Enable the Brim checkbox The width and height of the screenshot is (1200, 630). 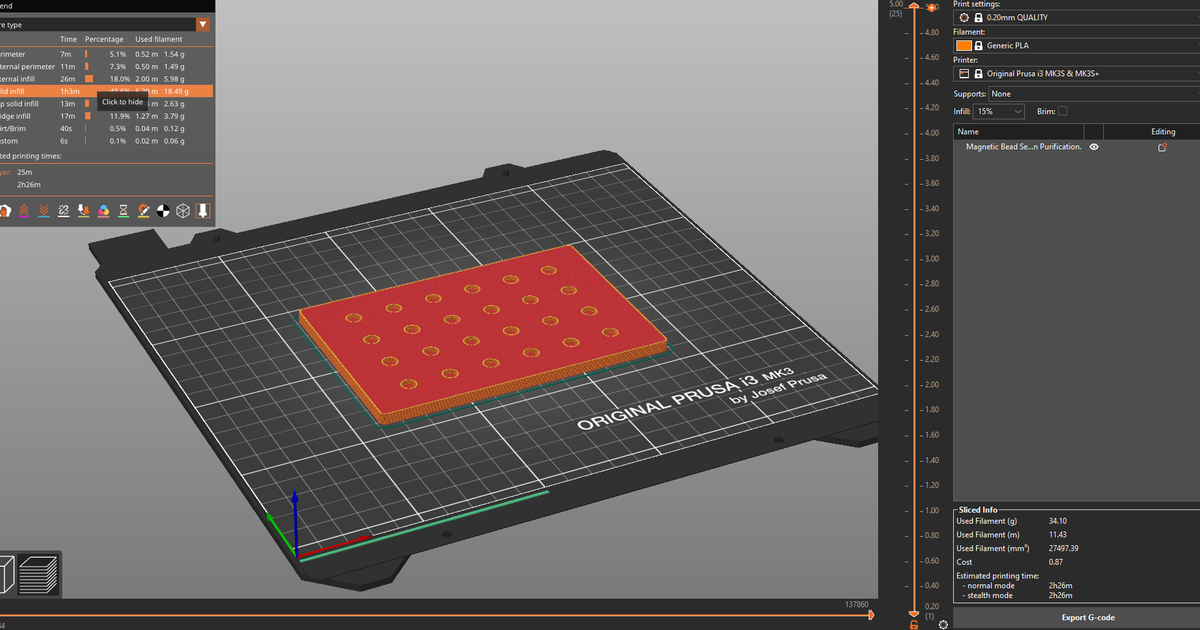(1062, 111)
